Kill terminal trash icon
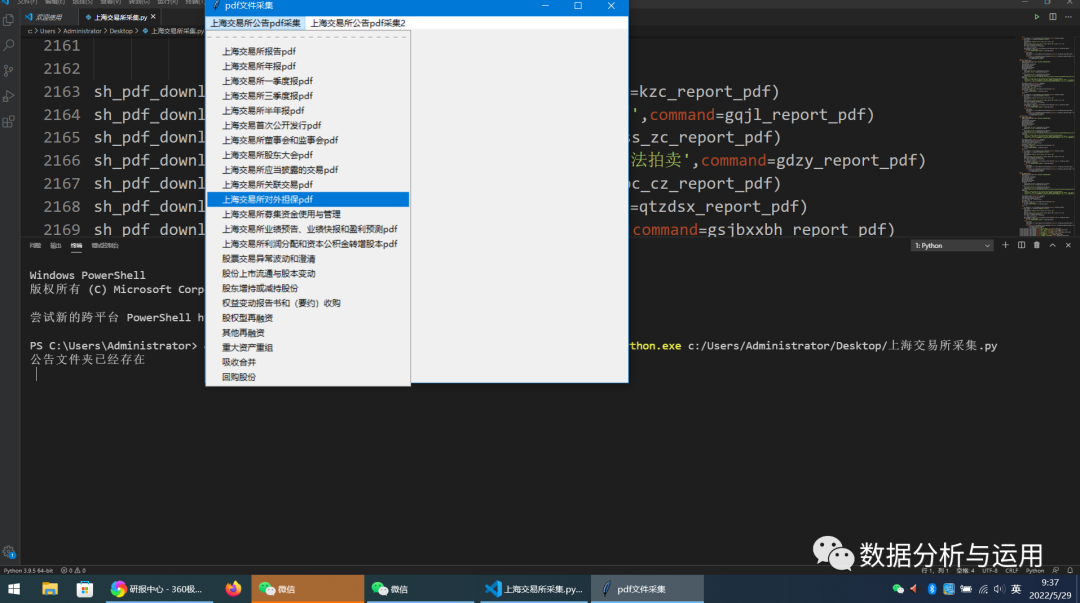The width and height of the screenshot is (1080, 603). click(x=1037, y=245)
